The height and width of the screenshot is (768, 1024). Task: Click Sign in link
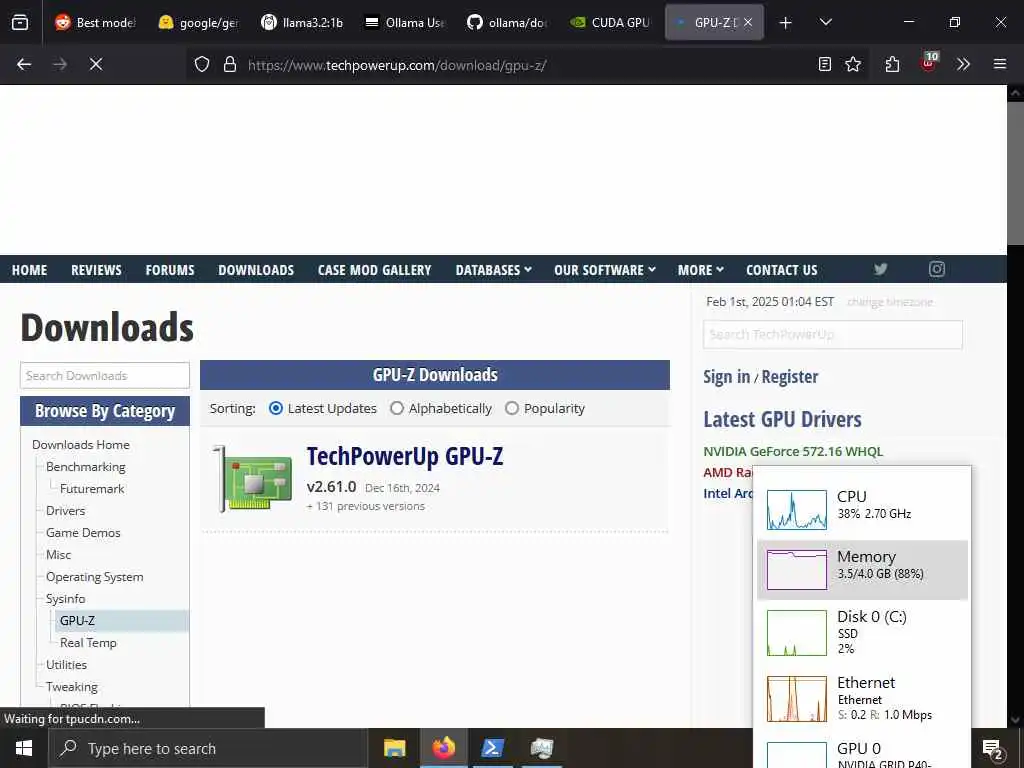726,377
